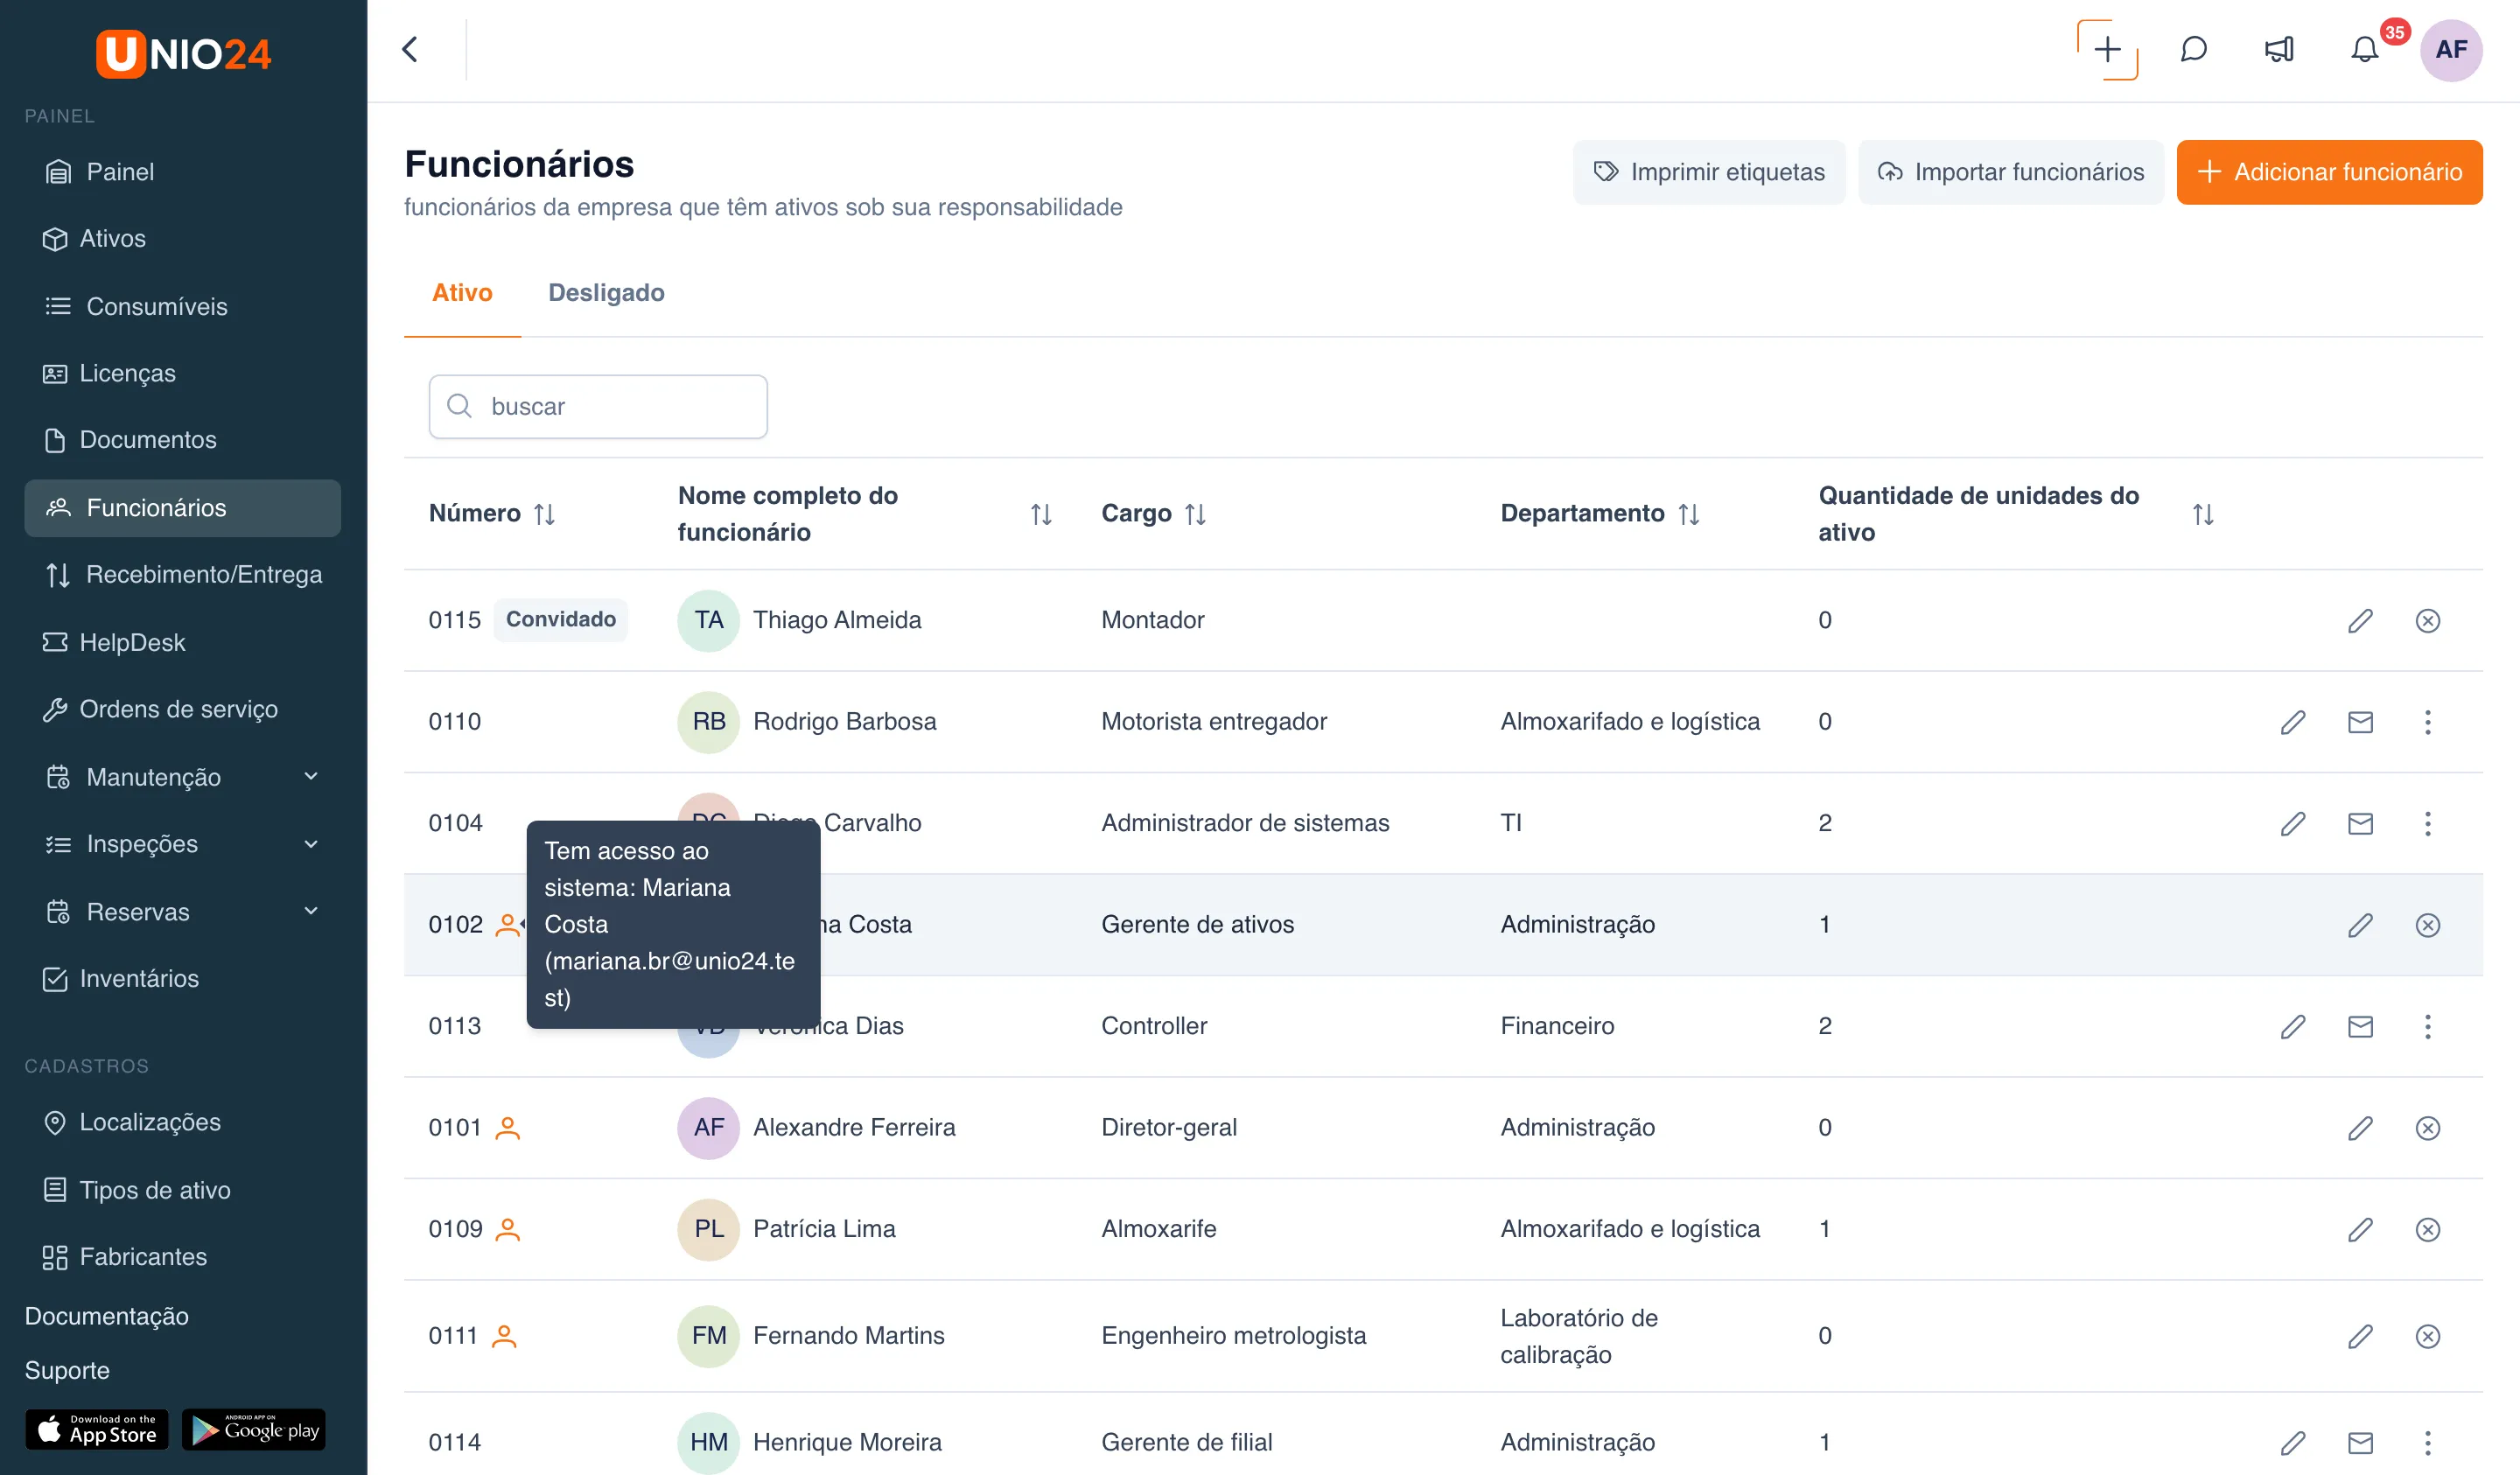The image size is (2520, 1475).
Task: Sort table by Número column
Action: coord(544,514)
